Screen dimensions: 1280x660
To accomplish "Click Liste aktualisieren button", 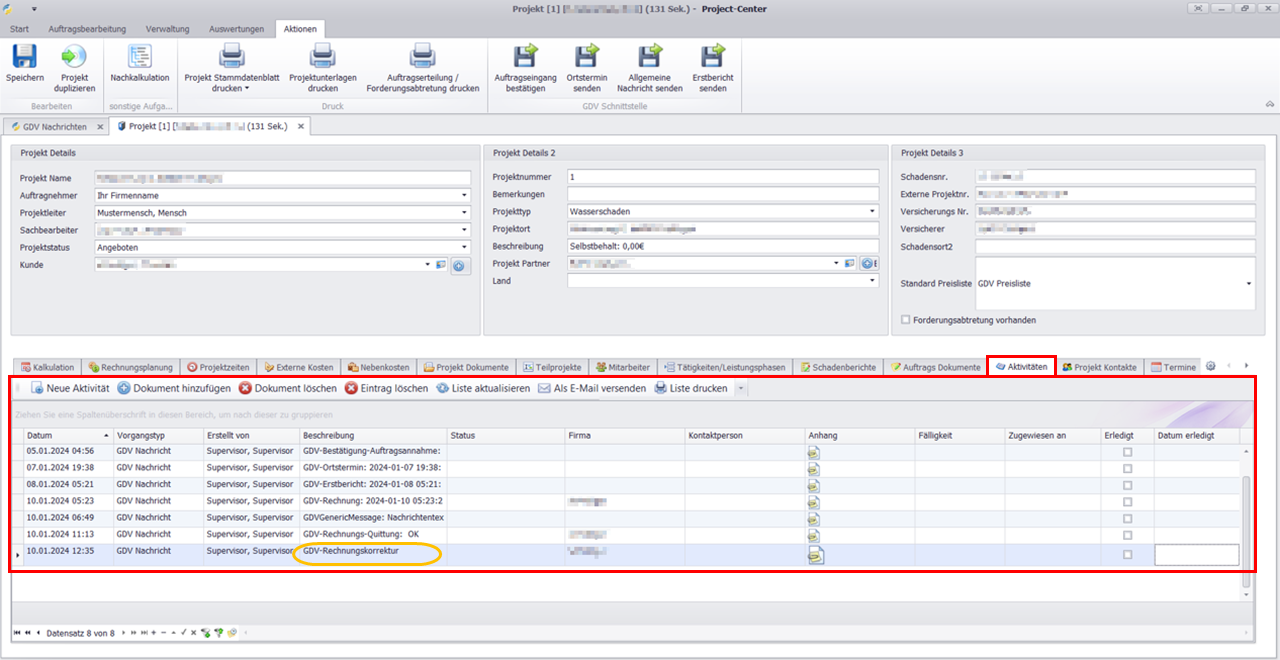I will [x=483, y=388].
